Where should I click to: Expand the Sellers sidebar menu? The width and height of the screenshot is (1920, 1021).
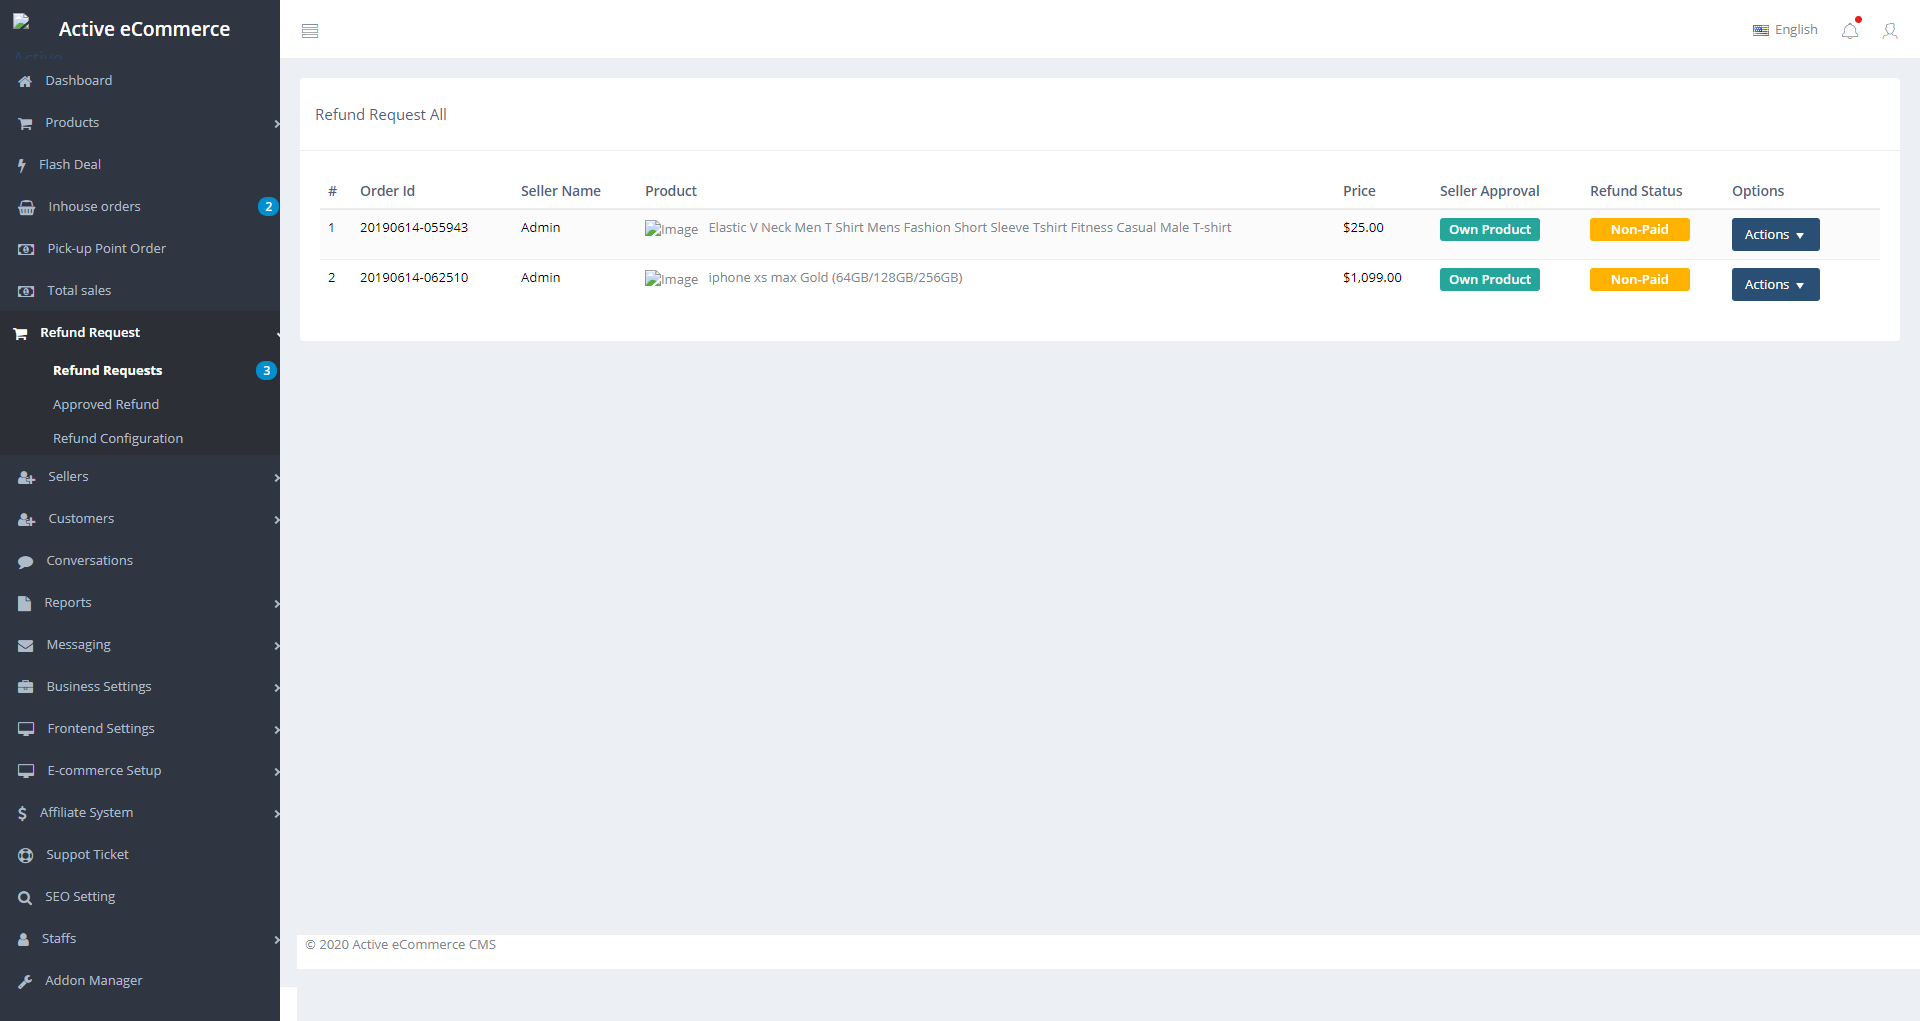click(68, 477)
